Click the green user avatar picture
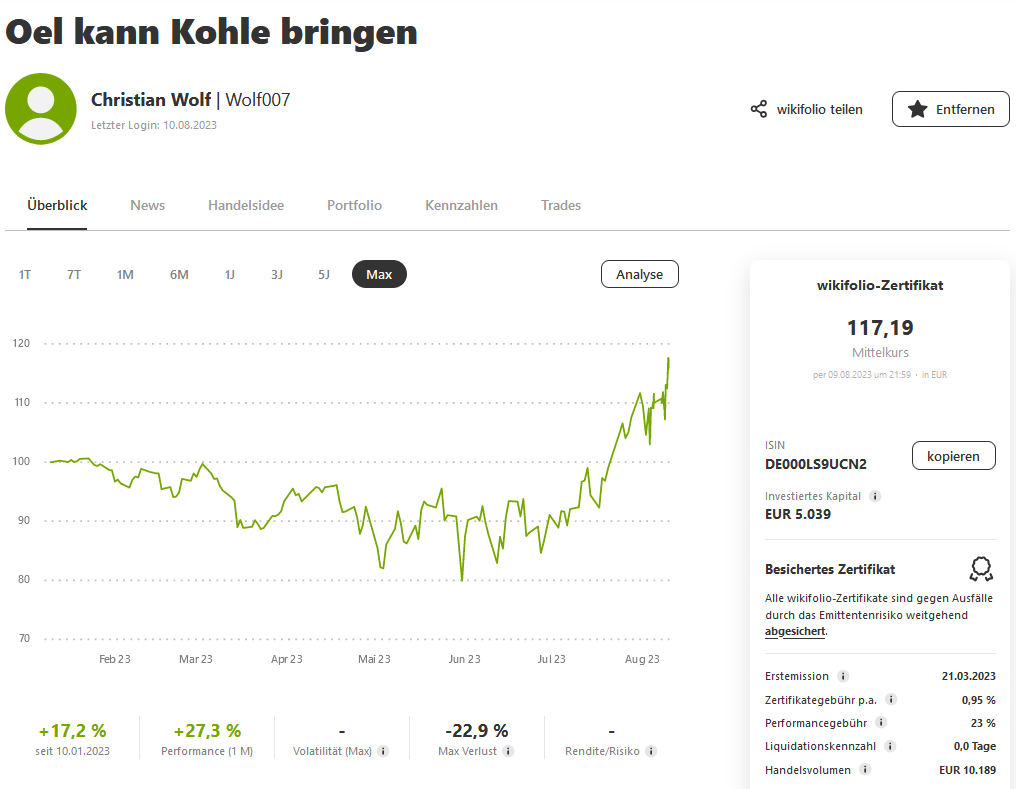The height and width of the screenshot is (789, 1016). pyautogui.click(x=41, y=109)
